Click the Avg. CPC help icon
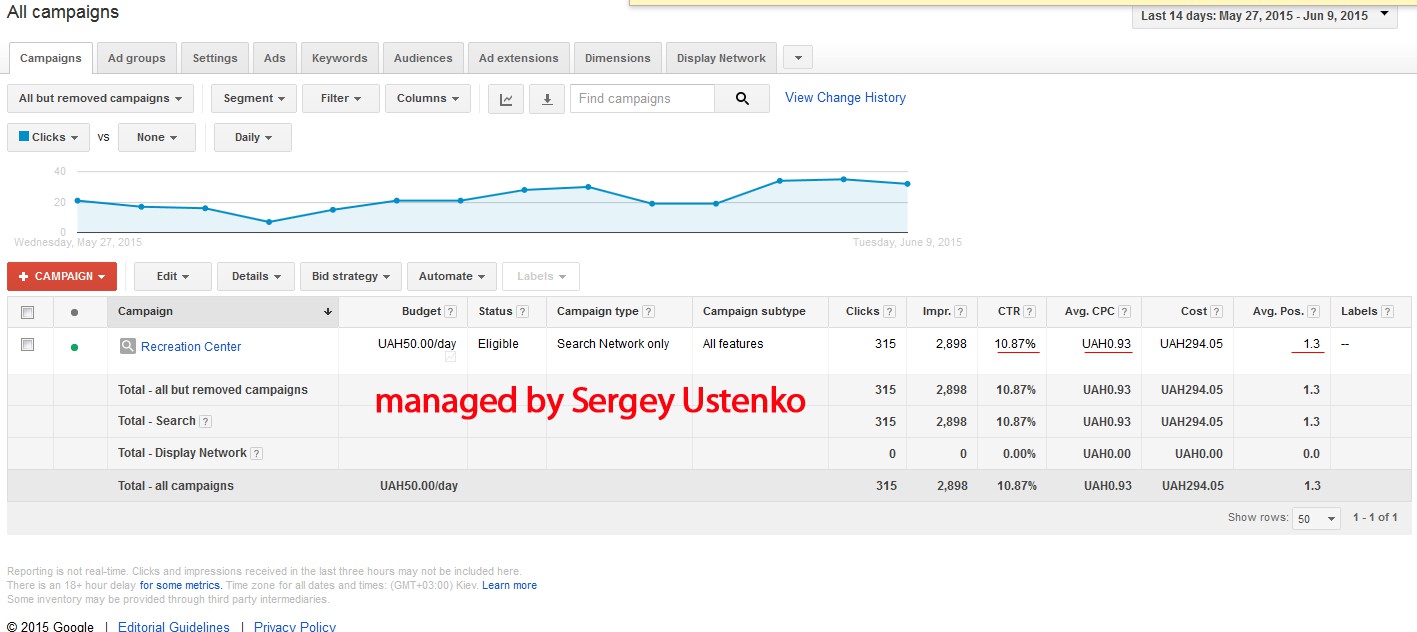The width and height of the screenshot is (1417, 632). point(1124,312)
